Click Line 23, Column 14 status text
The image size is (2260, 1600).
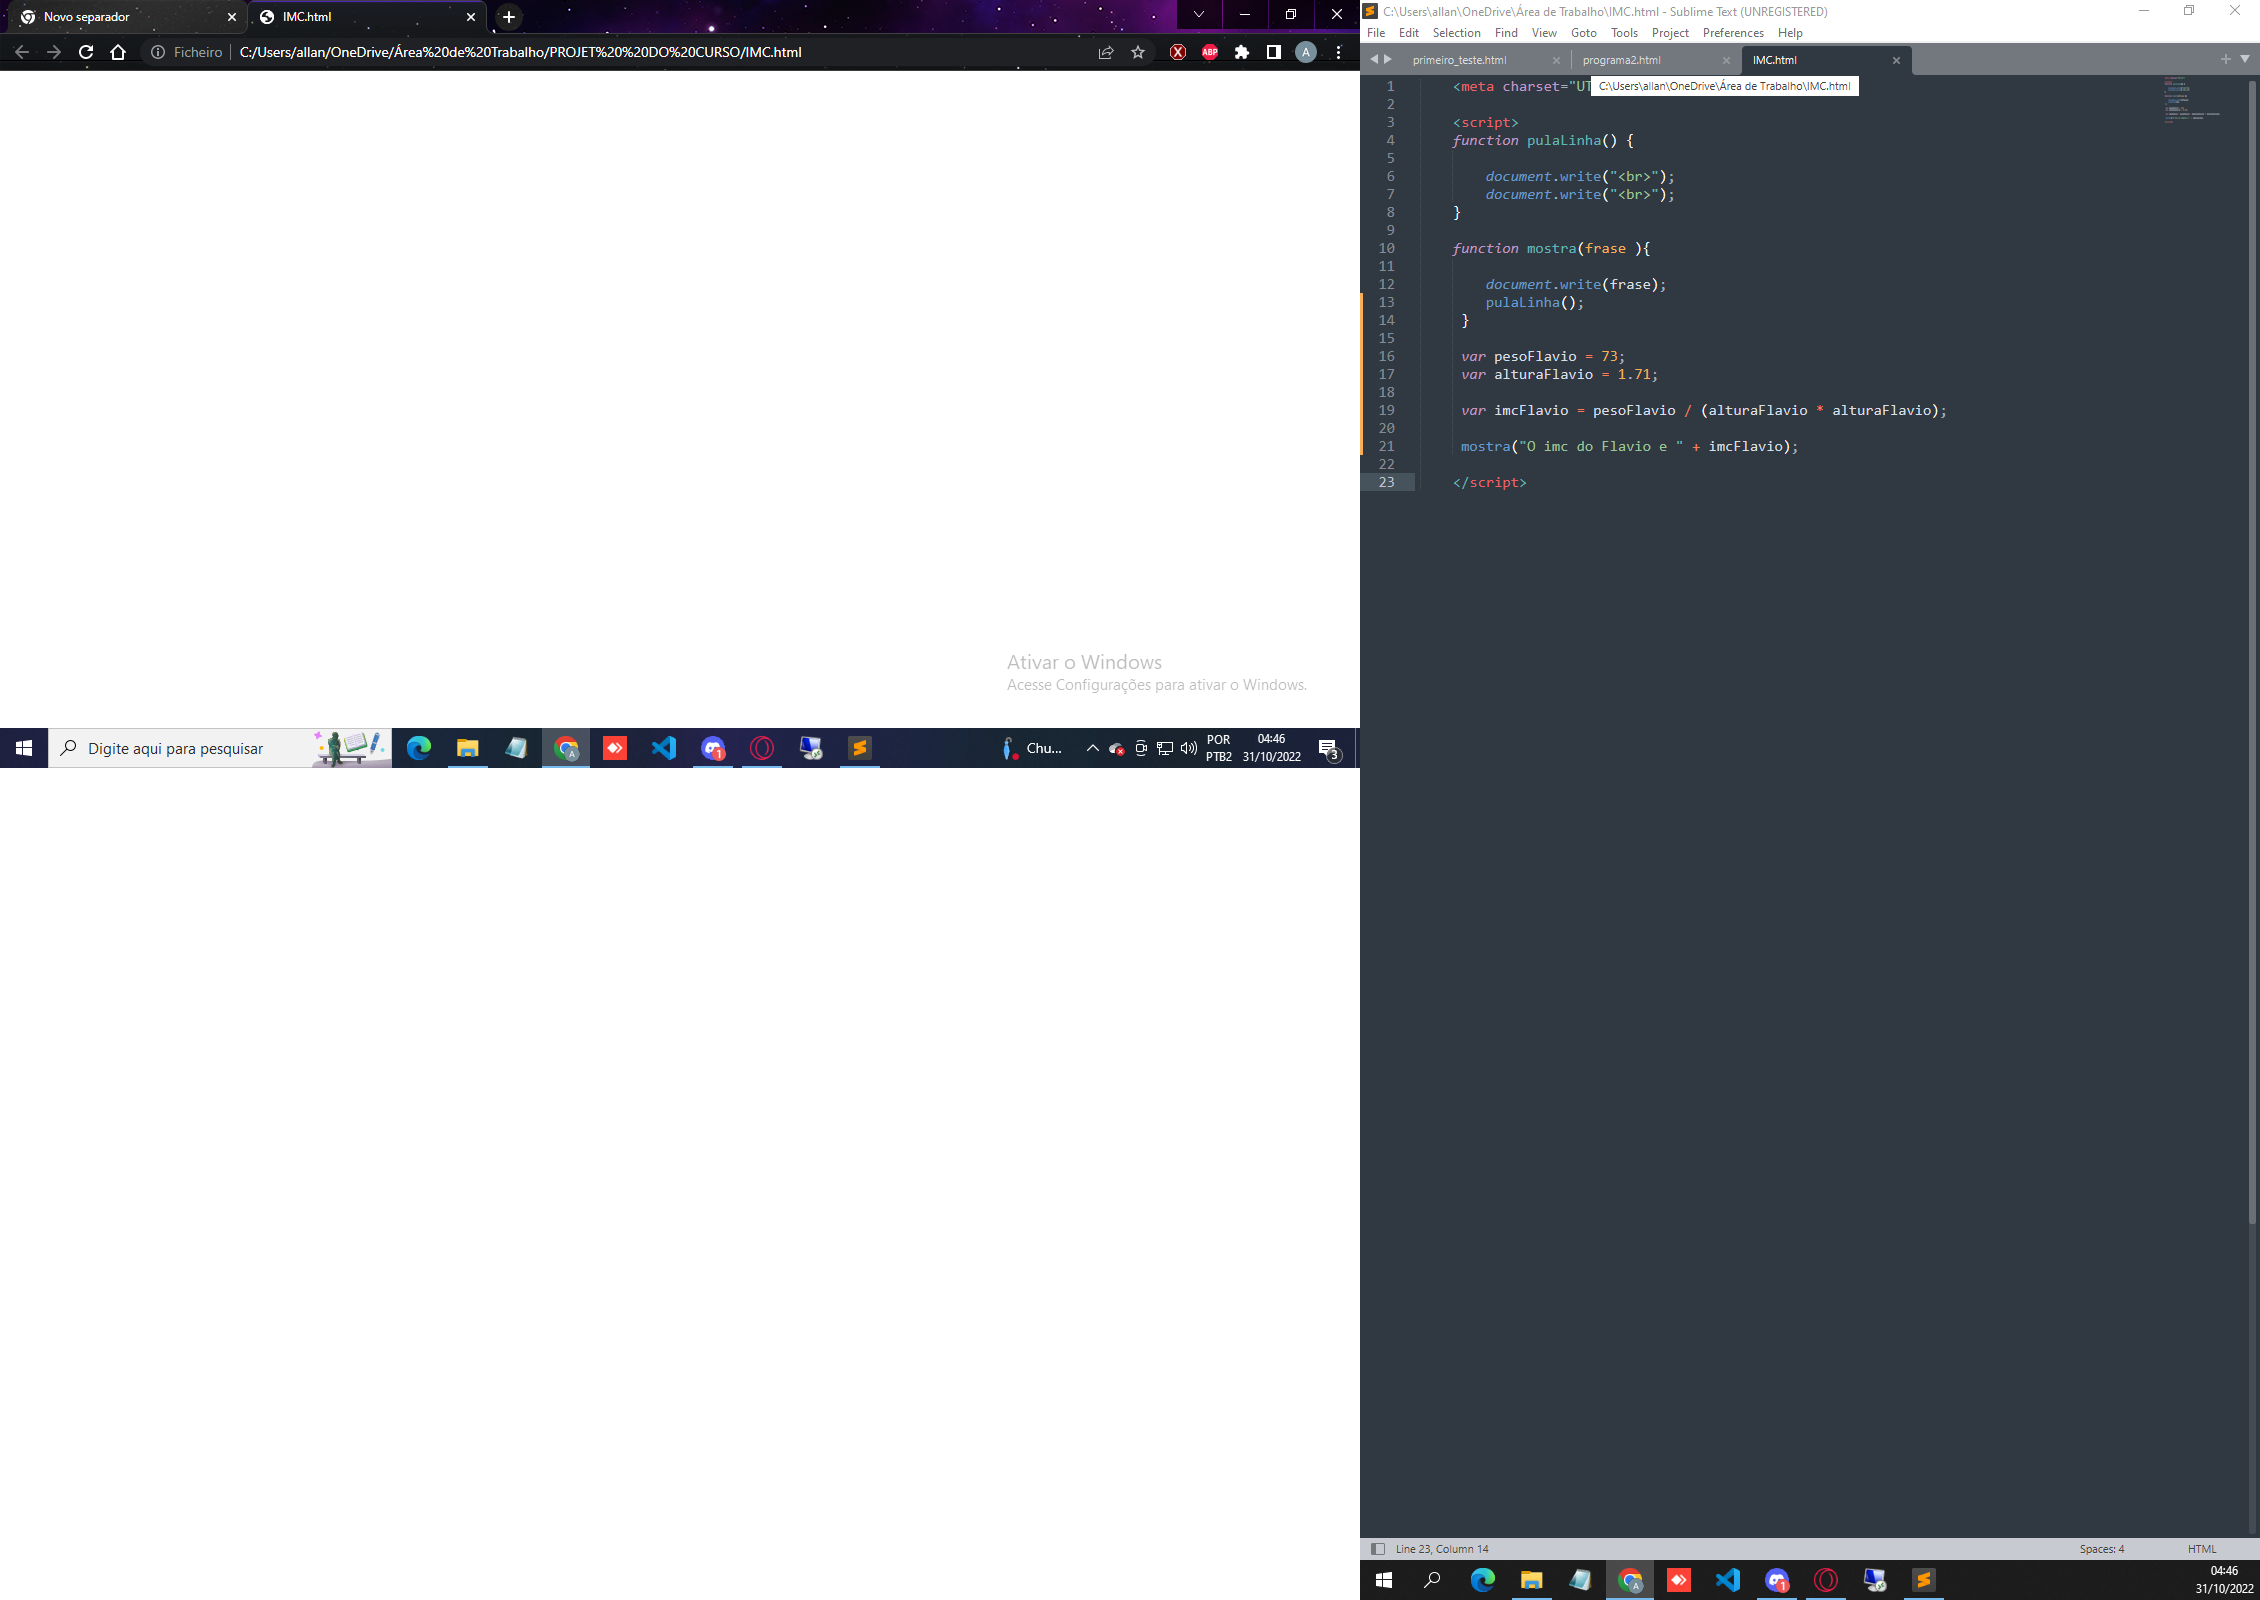(1442, 1549)
